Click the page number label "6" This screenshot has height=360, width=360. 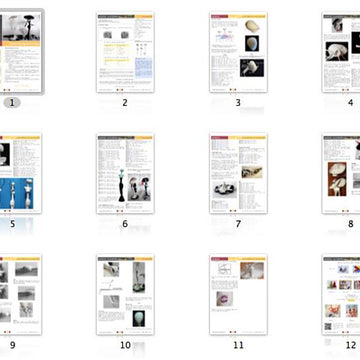(x=125, y=224)
